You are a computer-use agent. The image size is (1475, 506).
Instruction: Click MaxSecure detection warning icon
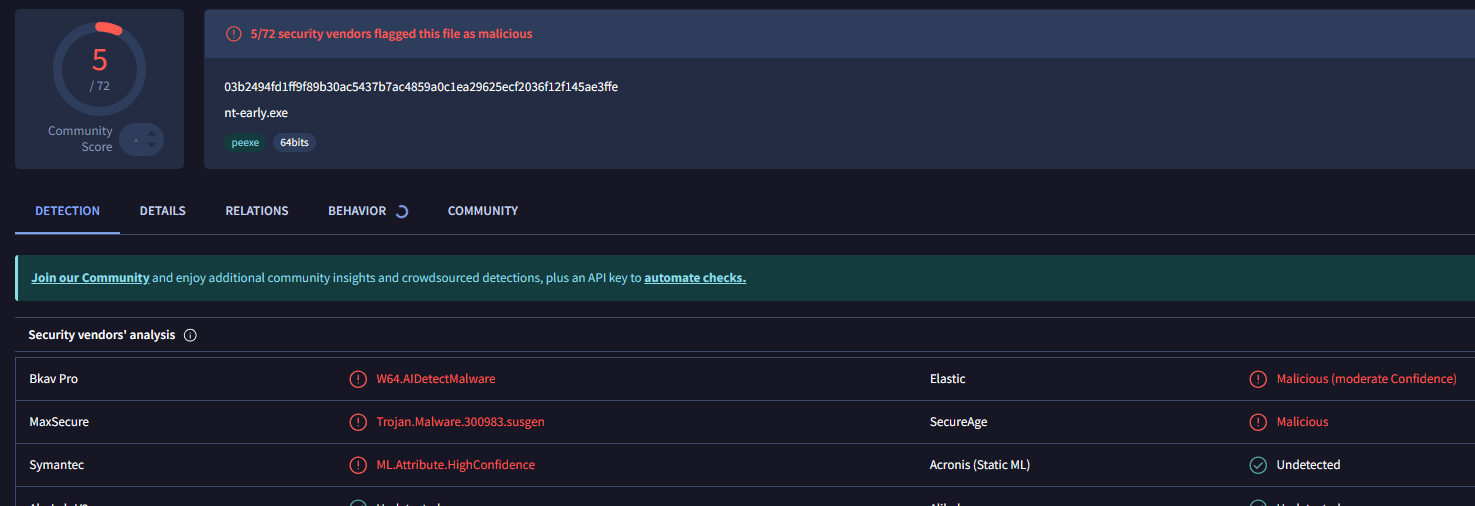[x=357, y=422]
